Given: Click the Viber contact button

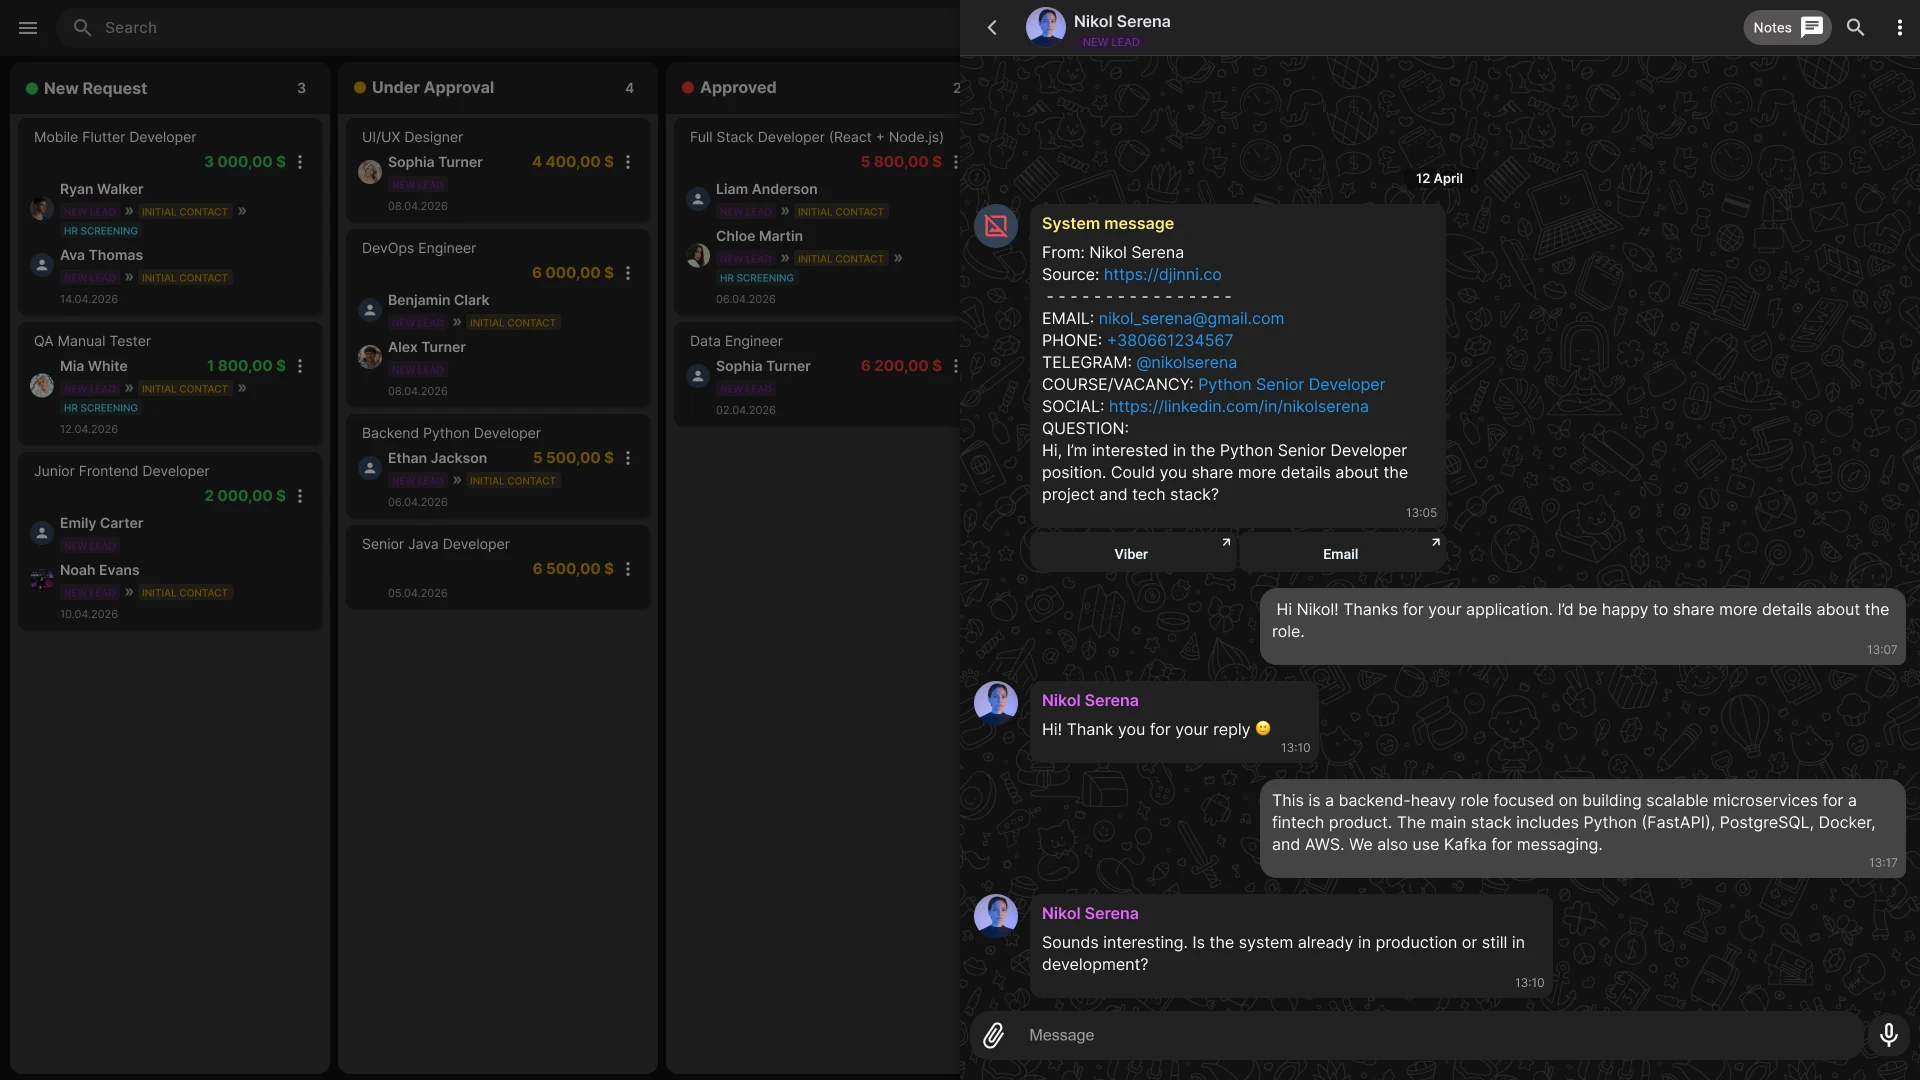Looking at the screenshot, I should pos(1132,554).
